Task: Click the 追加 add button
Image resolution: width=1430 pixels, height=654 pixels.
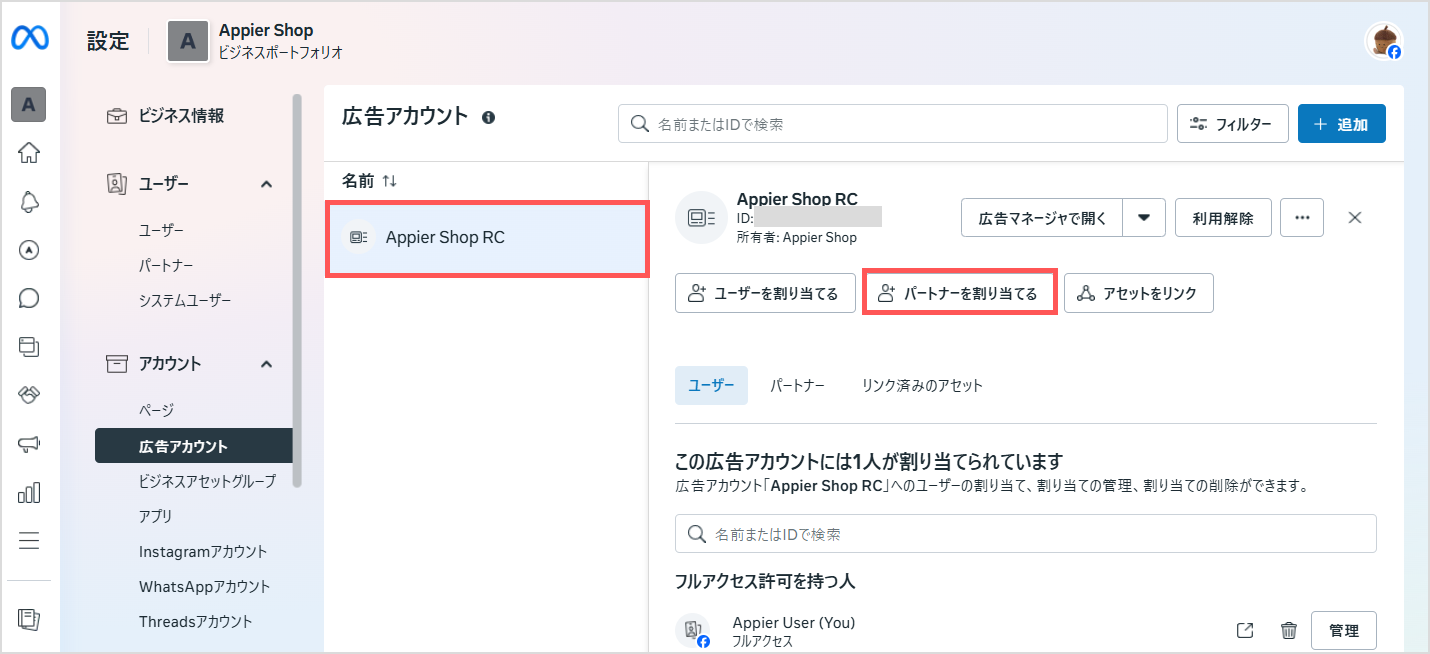Action: point(1341,124)
